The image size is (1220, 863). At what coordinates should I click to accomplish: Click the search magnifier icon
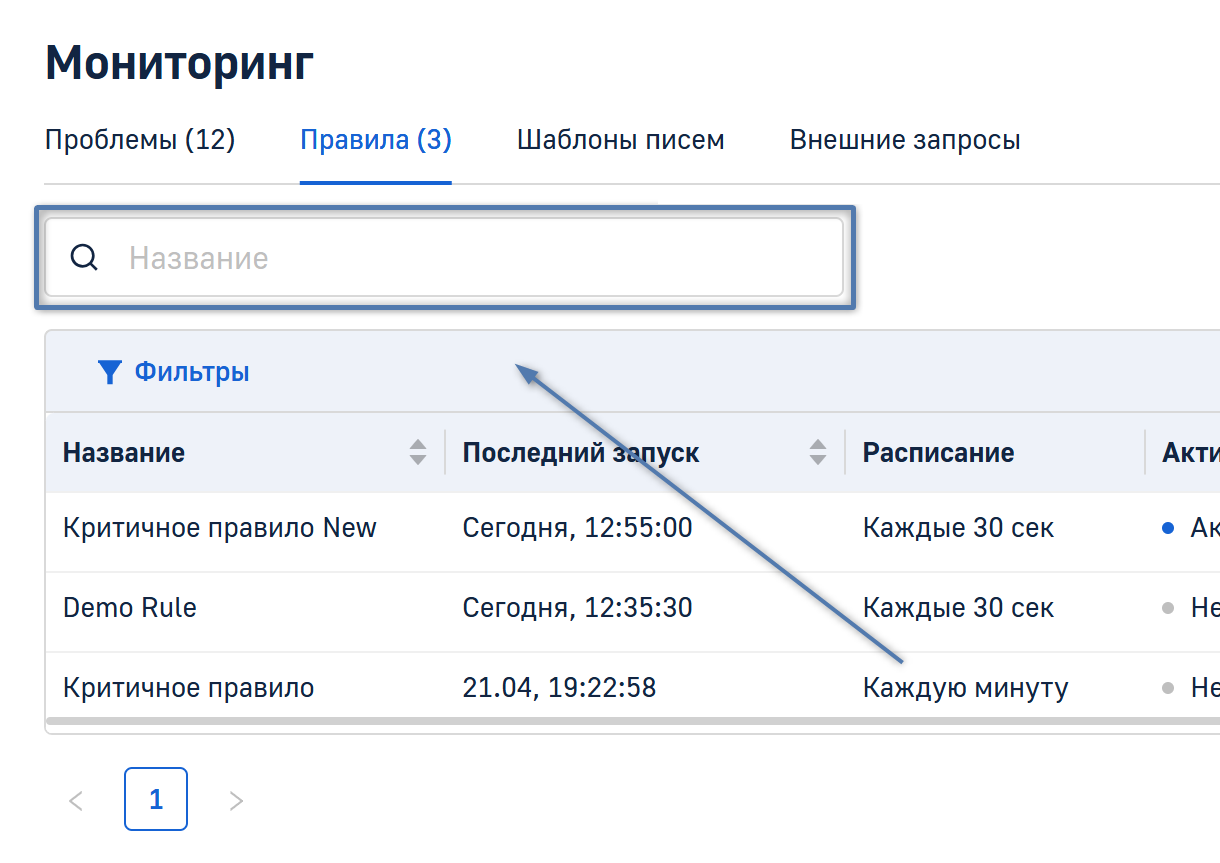84,258
